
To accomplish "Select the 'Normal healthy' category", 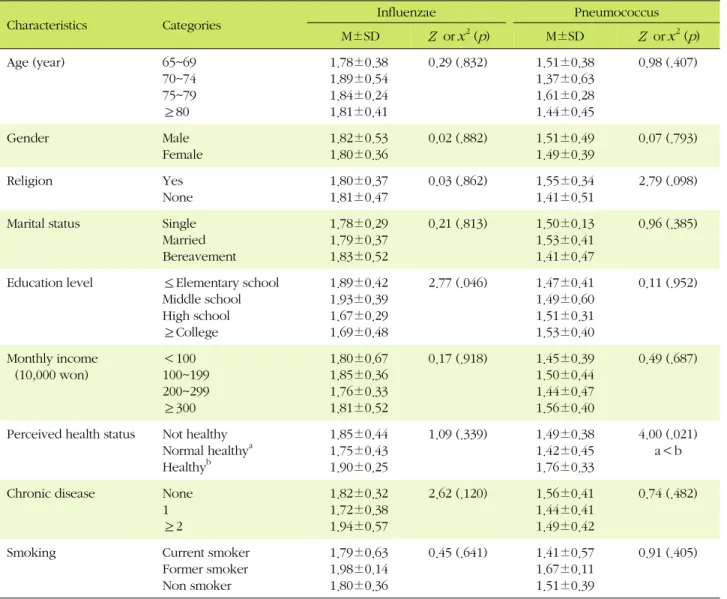I will coord(207,451).
